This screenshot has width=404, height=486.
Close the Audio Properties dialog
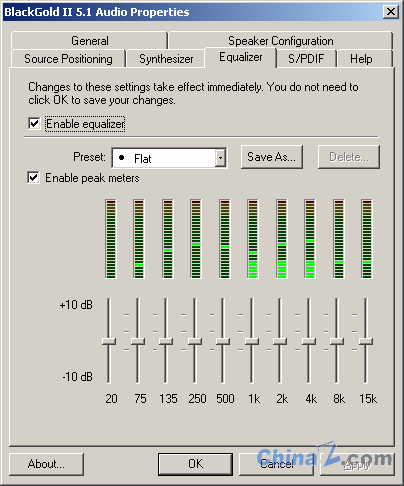391,12
